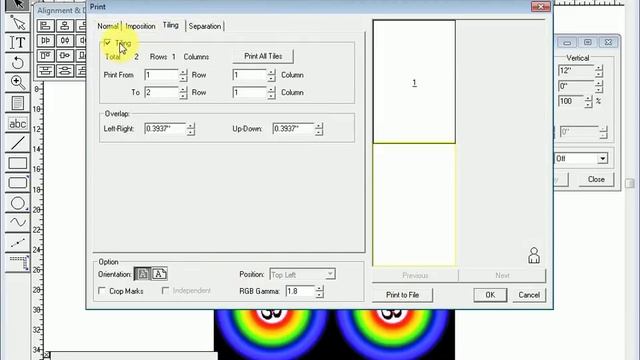The width and height of the screenshot is (640, 360).
Task: Uncheck the Tiling checkbox
Action: coord(107,42)
